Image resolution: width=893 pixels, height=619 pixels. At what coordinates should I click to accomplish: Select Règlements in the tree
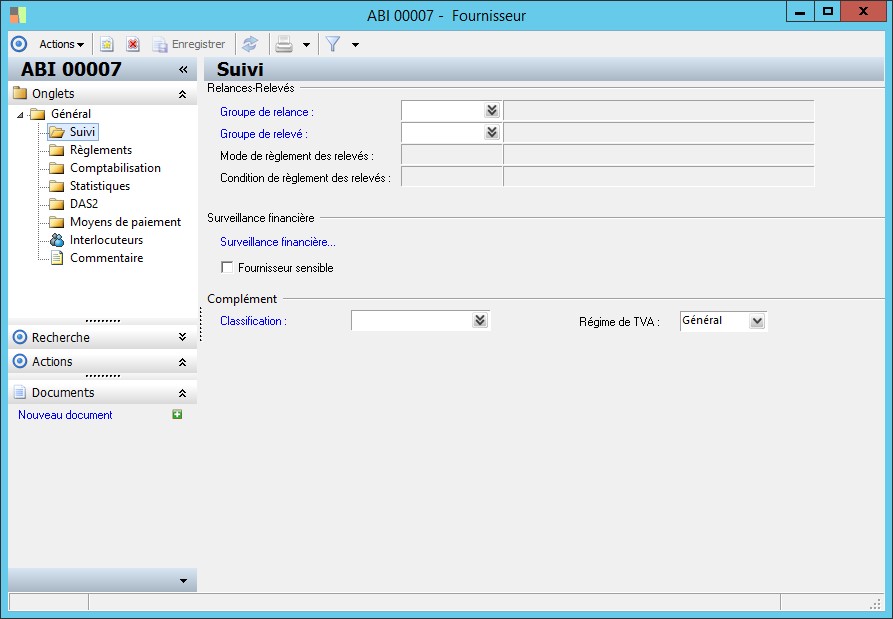point(100,150)
